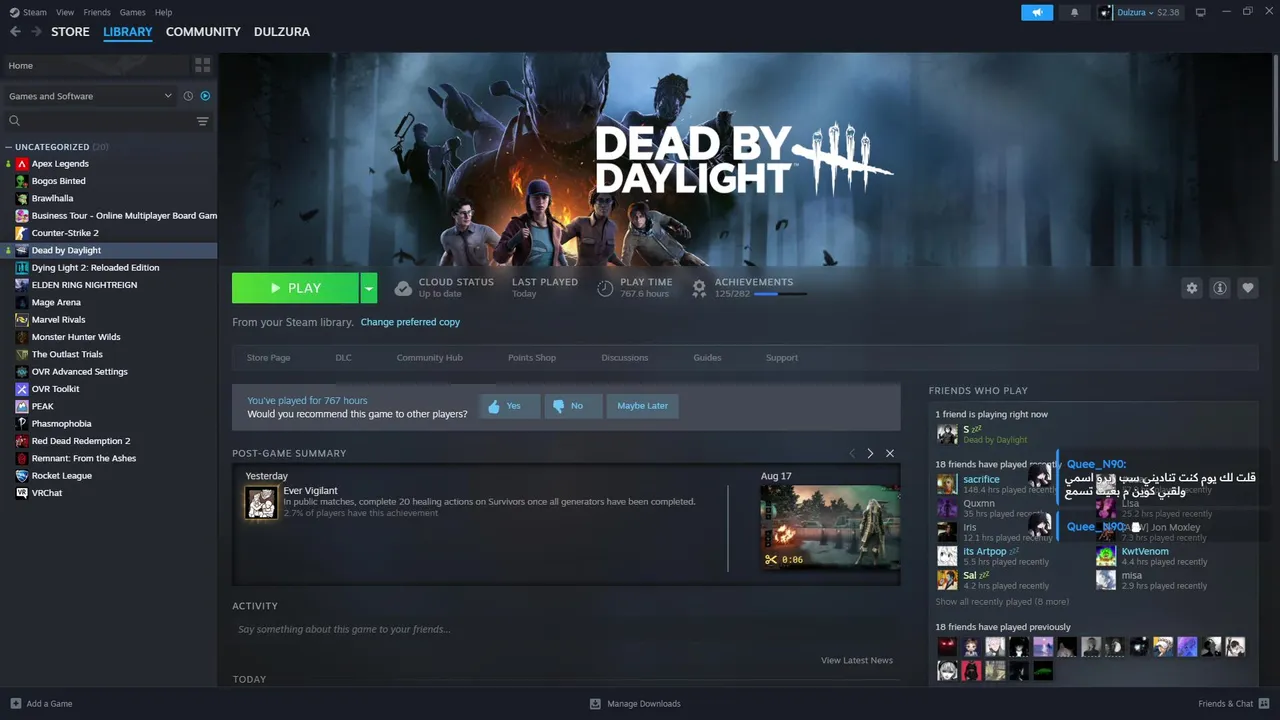Open game settings gear icon

tap(1191, 288)
